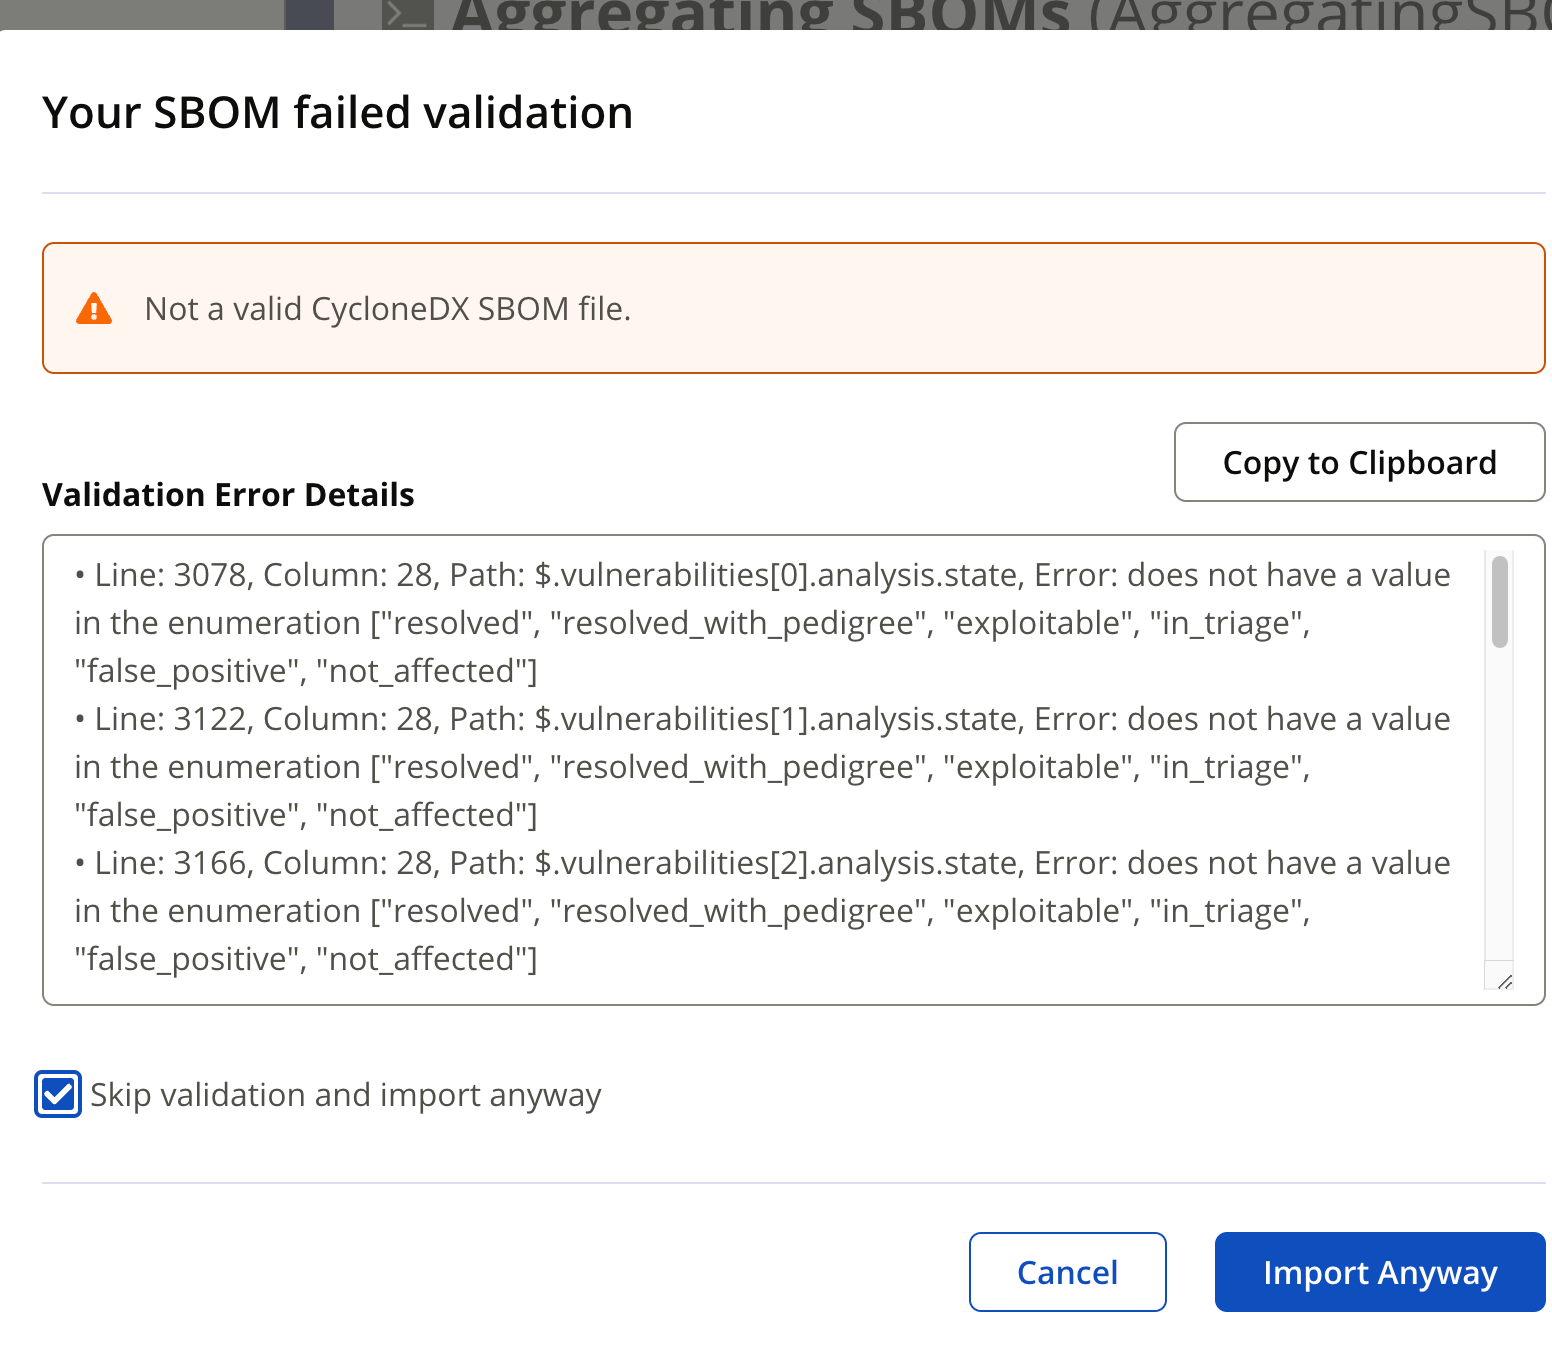1552x1346 pixels.
Task: Click terminal icon beside Aggregating SBOMs title
Action: 409,14
